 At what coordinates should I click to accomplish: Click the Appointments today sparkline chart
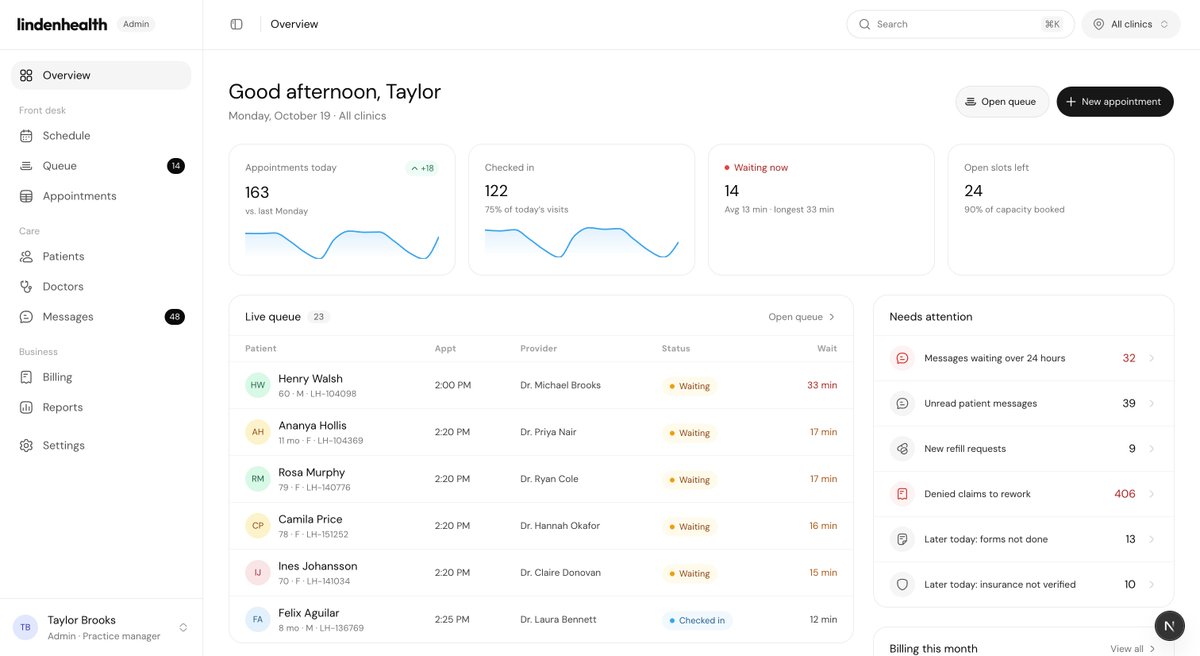342,245
